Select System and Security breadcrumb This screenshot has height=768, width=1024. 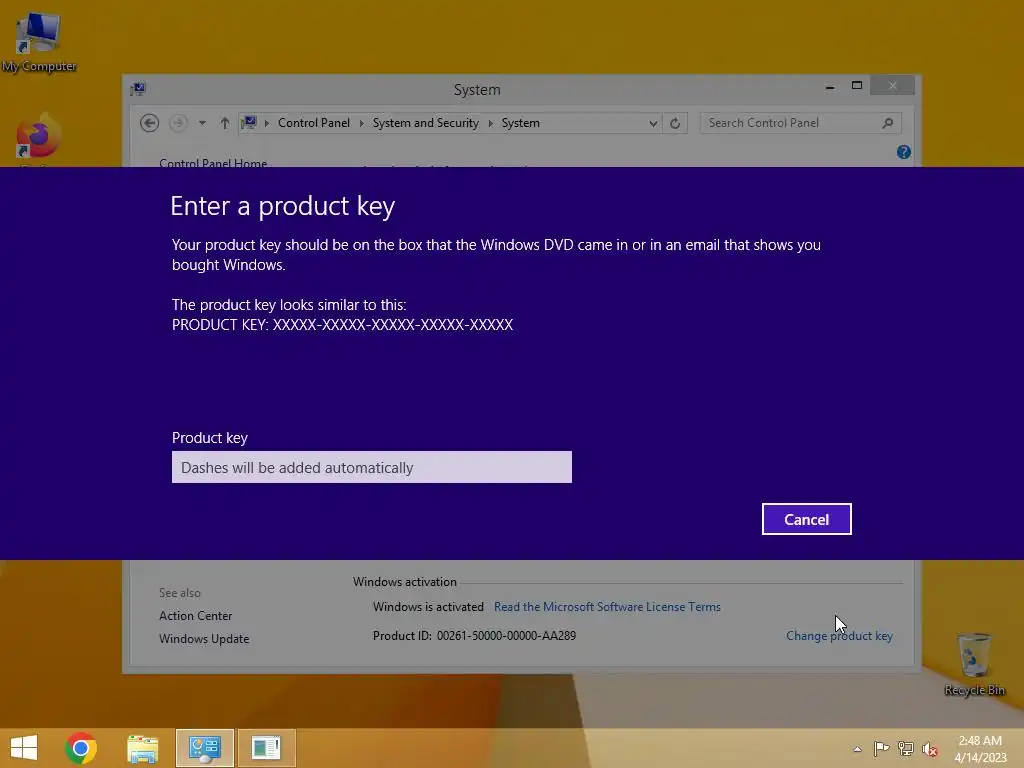(x=425, y=123)
